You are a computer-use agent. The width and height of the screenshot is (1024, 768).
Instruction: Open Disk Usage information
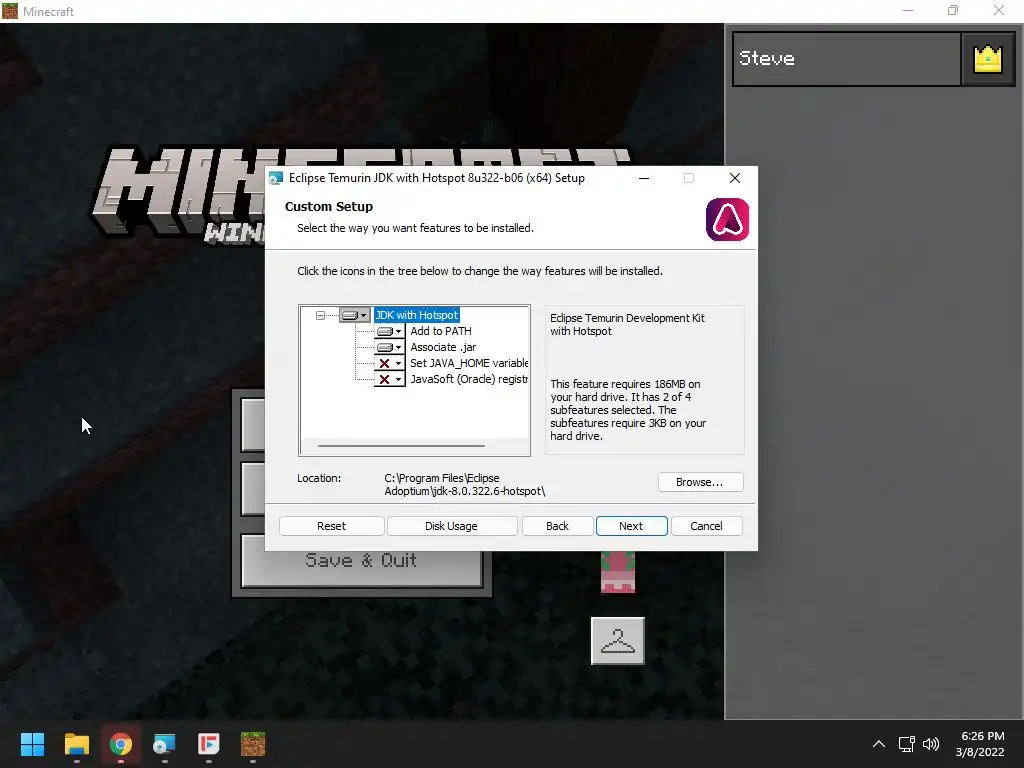pos(451,526)
